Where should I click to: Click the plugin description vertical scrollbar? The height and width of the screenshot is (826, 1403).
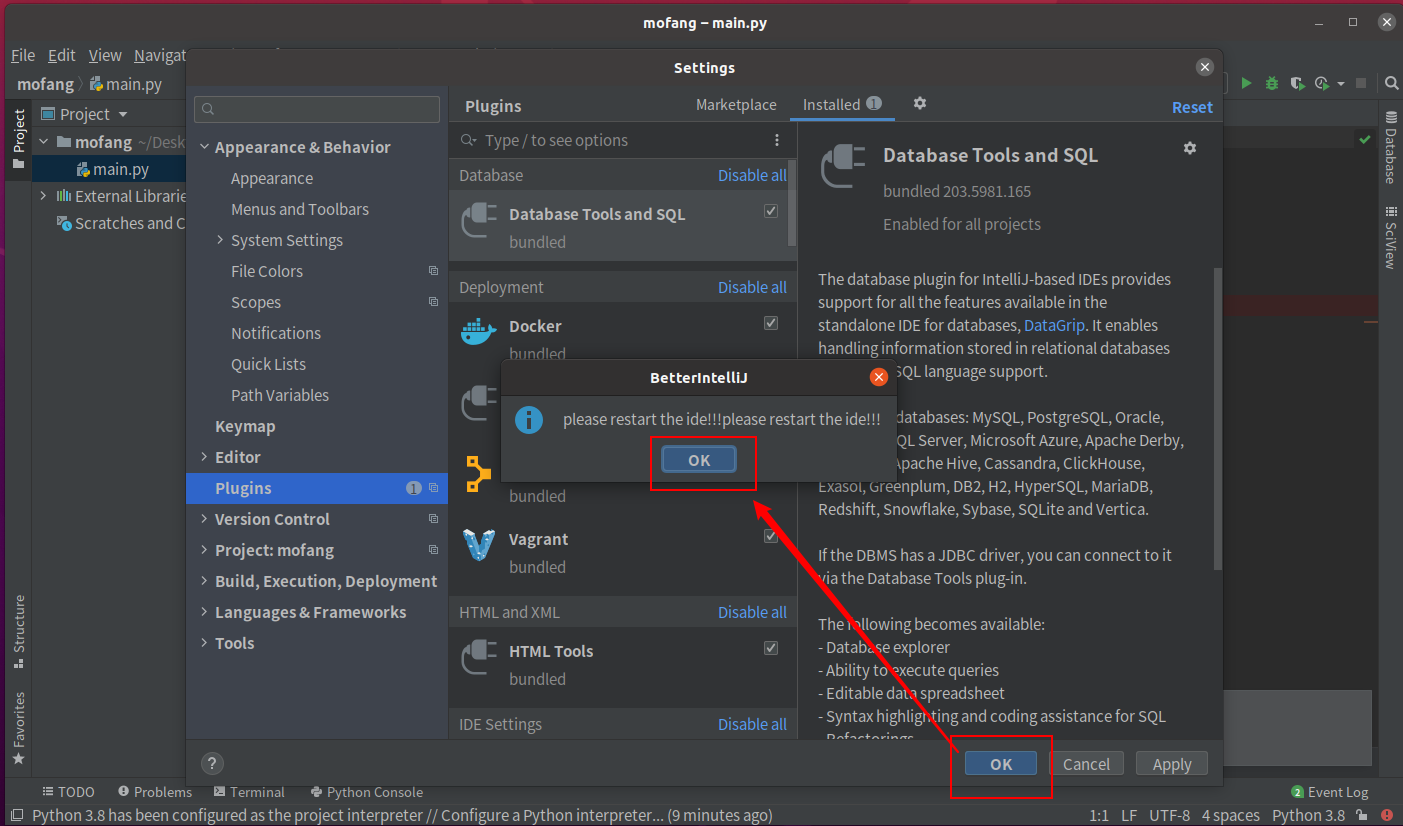point(1217,418)
